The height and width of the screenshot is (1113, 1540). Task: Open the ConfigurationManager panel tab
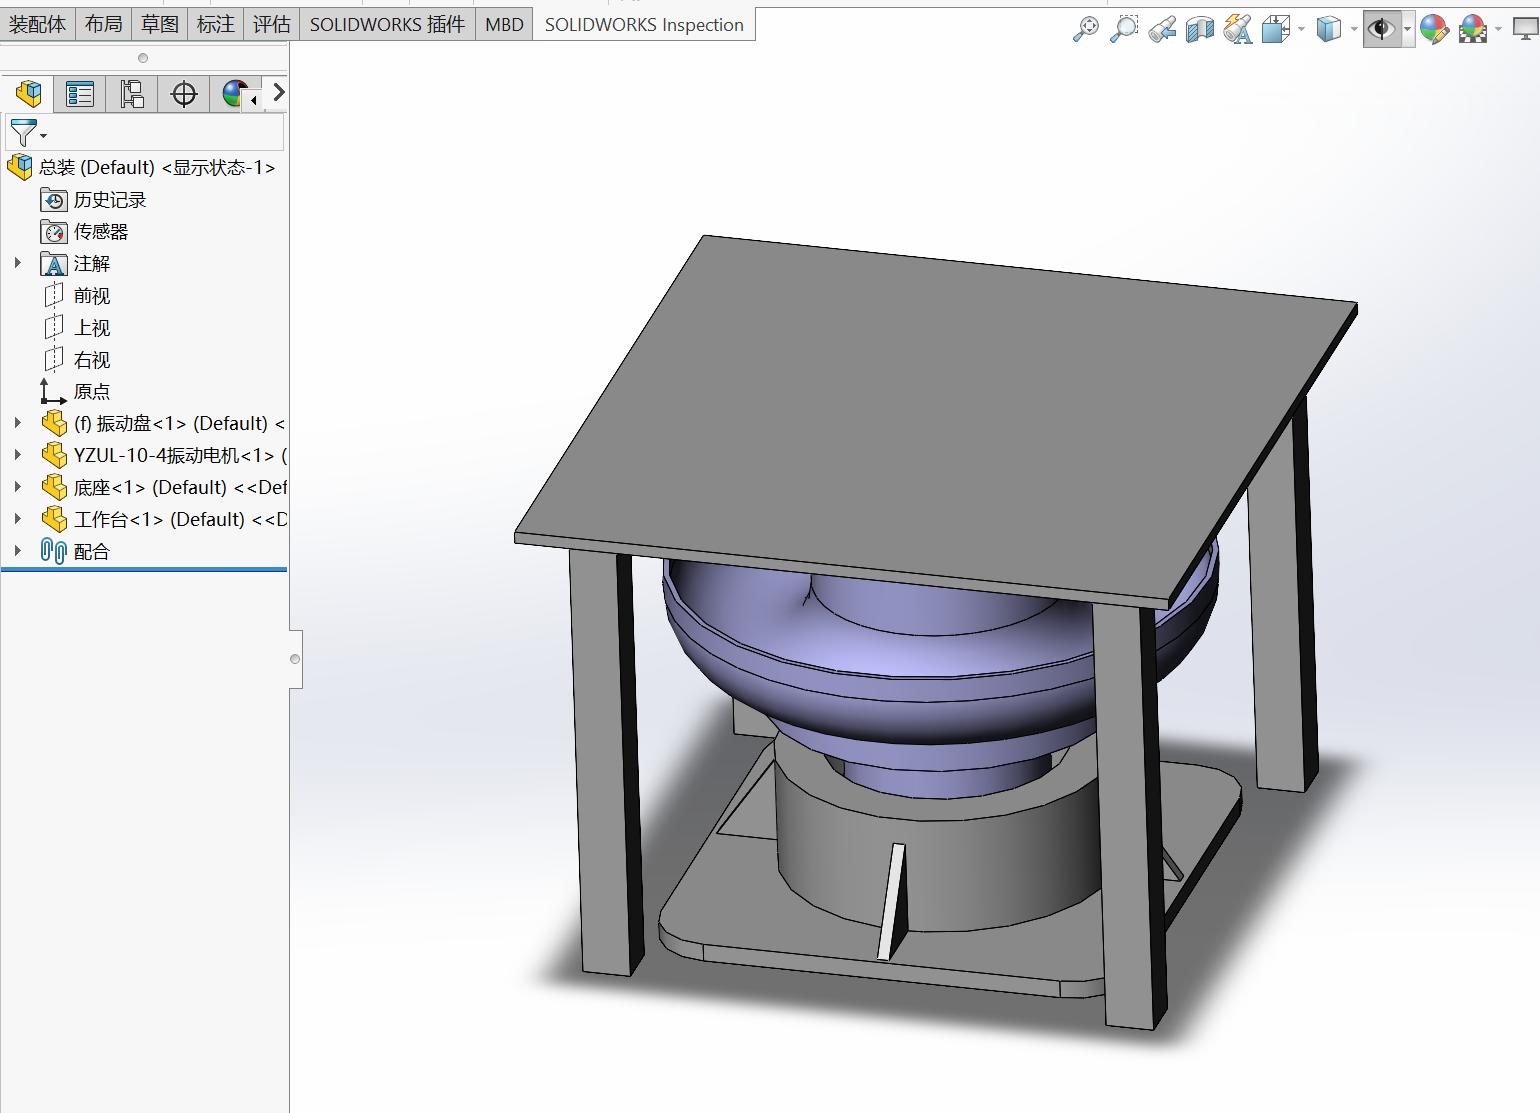click(x=132, y=94)
